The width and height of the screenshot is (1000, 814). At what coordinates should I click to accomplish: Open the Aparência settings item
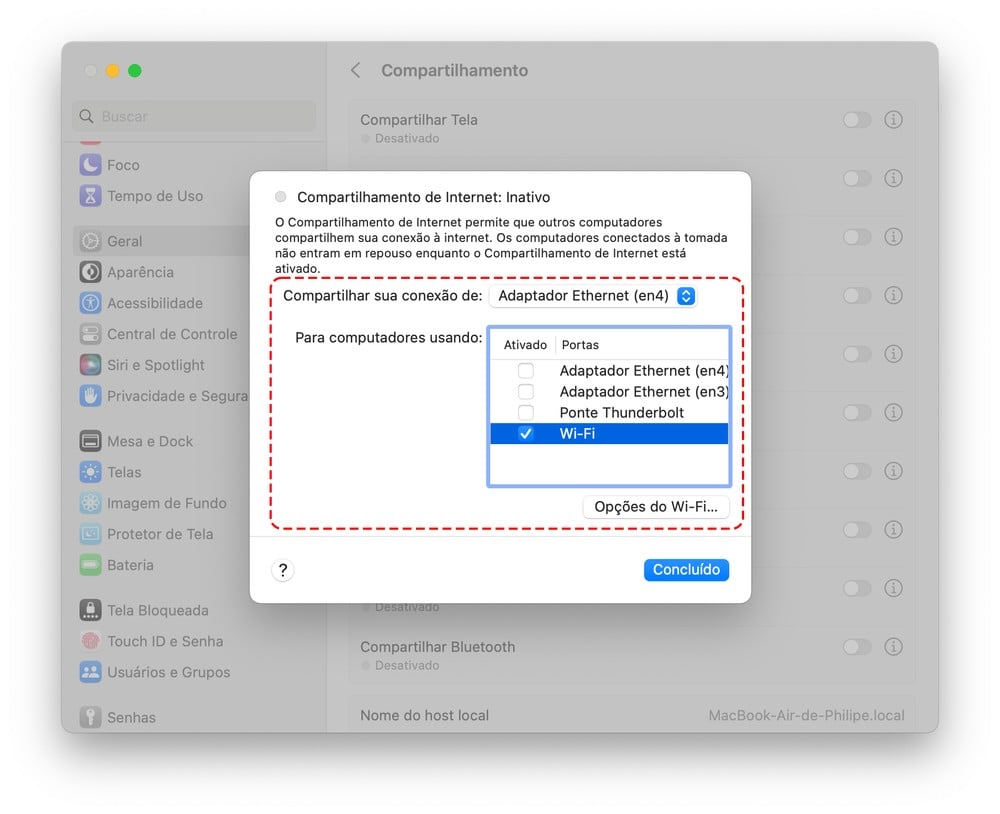(x=140, y=272)
